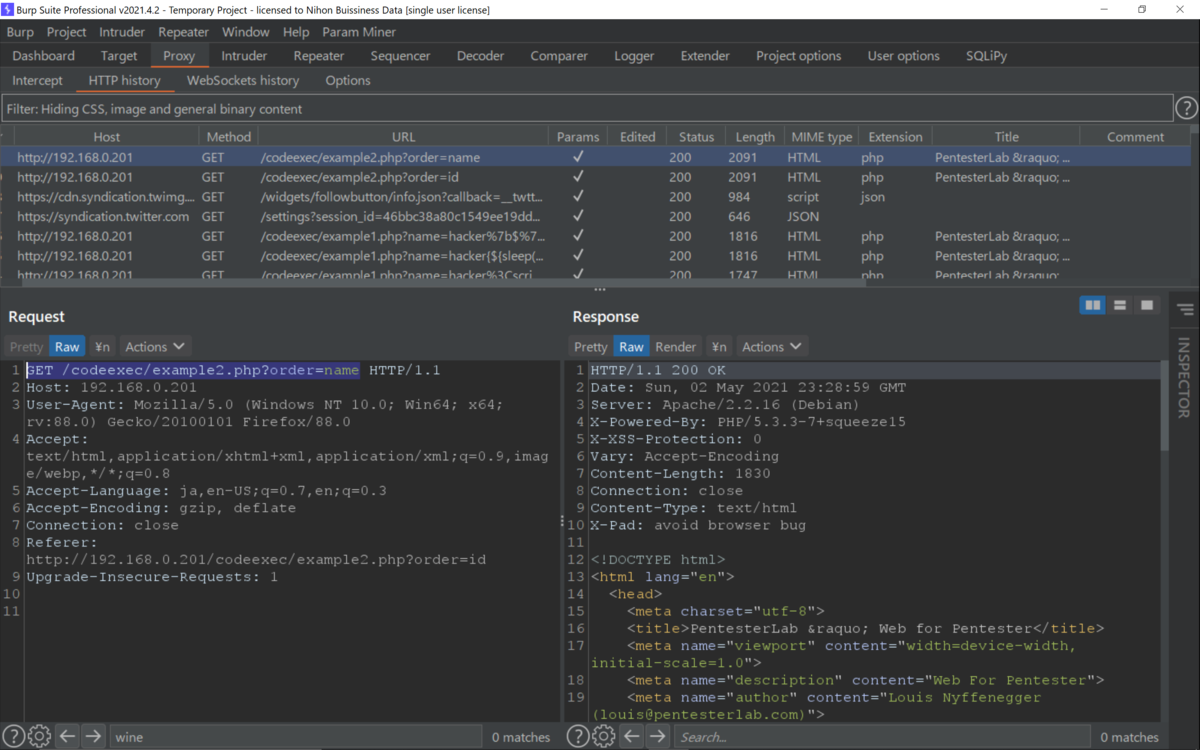Click the filter bar hiding CSS content
The height and width of the screenshot is (750, 1200).
coord(587,108)
